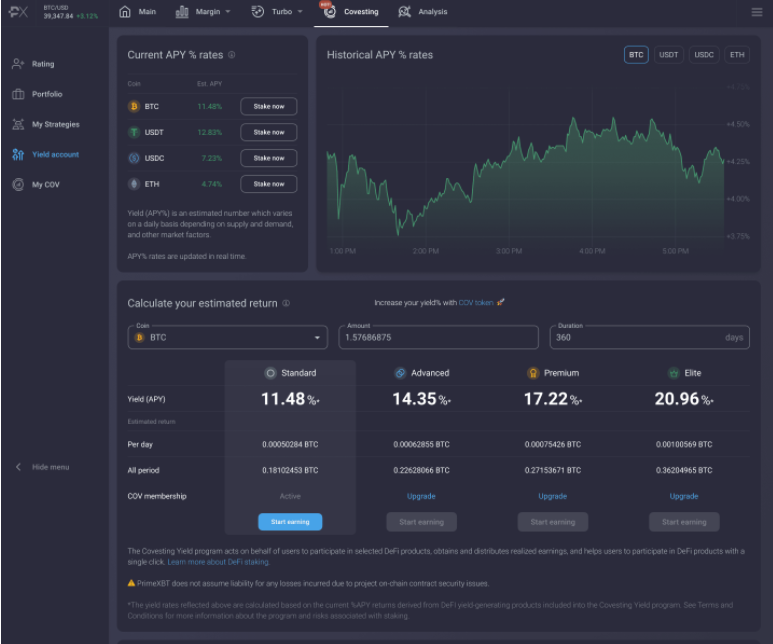Viewport: 773px width, 644px height.
Task: Click the Hide menu arrow icon
Action: coord(18,466)
